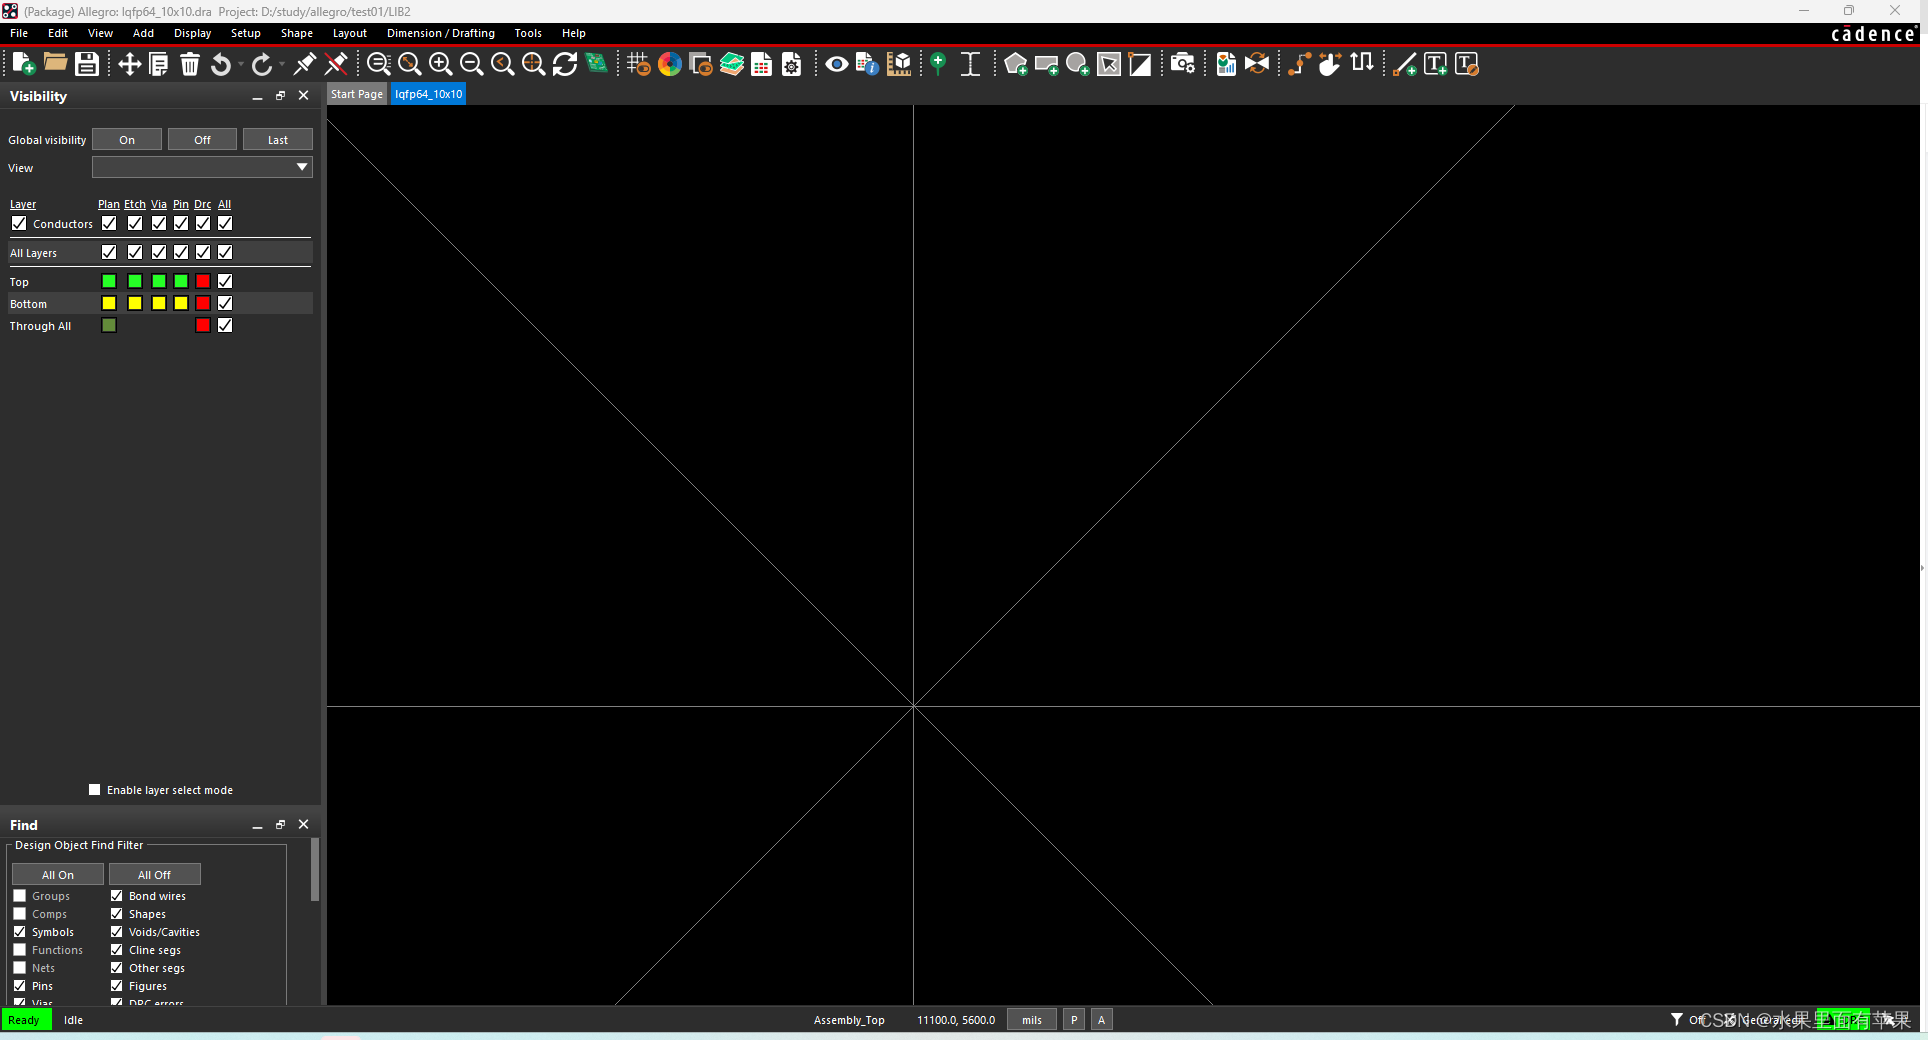Image resolution: width=1928 pixels, height=1040 pixels.
Task: Click the Zoom In magnifier icon
Action: 440,64
